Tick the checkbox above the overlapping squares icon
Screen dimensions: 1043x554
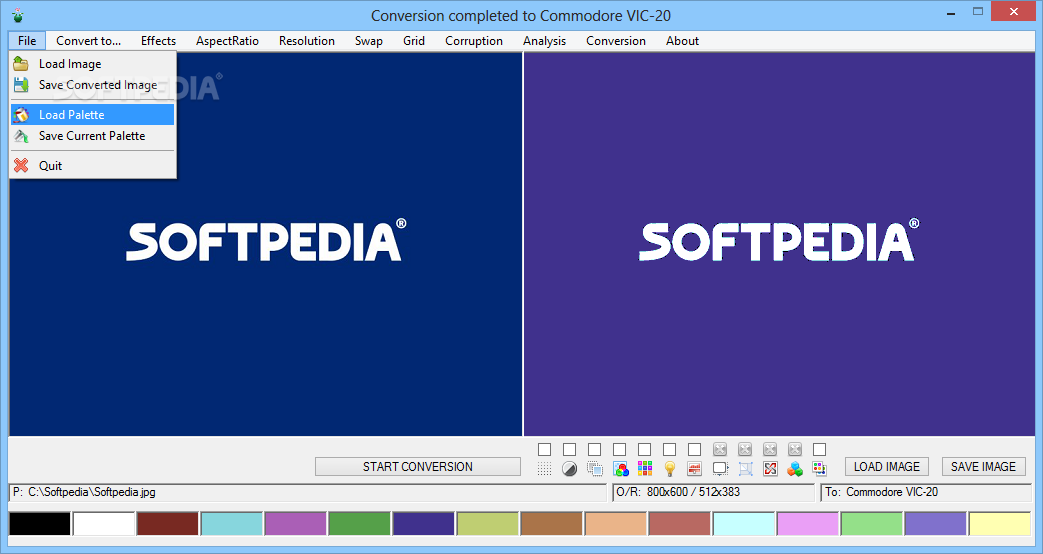click(595, 450)
